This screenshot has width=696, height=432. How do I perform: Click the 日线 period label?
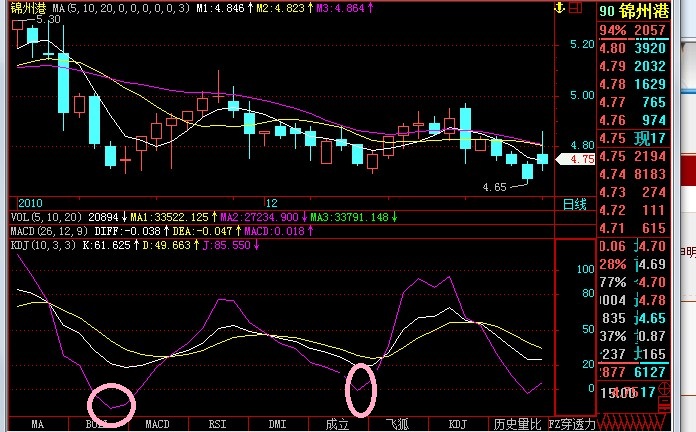point(574,203)
